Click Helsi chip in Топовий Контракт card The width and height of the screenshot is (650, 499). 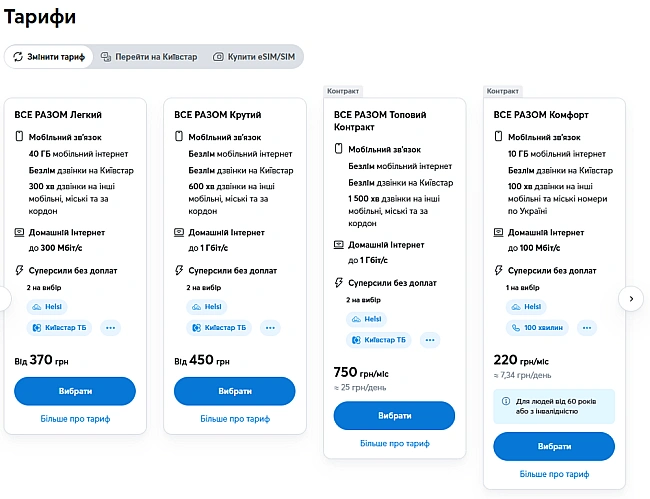click(366, 319)
